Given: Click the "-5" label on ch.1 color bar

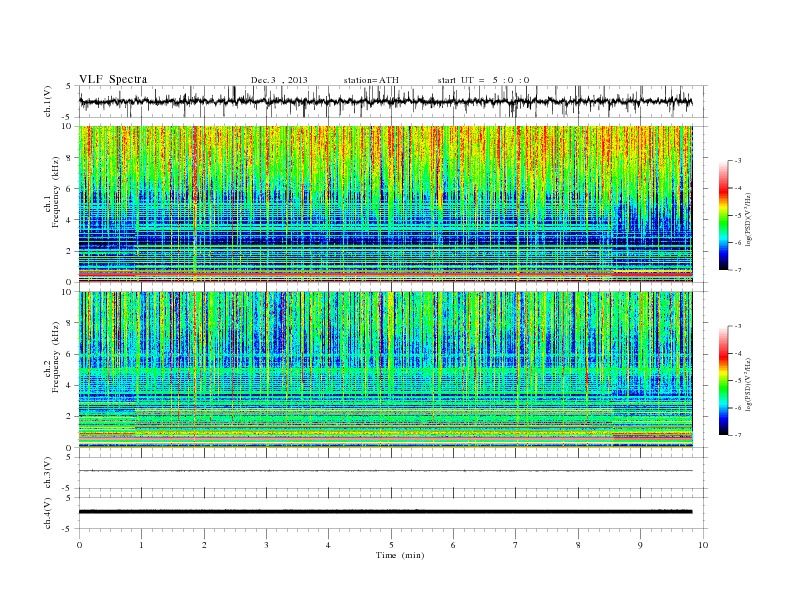Looking at the screenshot, I should (738, 216).
